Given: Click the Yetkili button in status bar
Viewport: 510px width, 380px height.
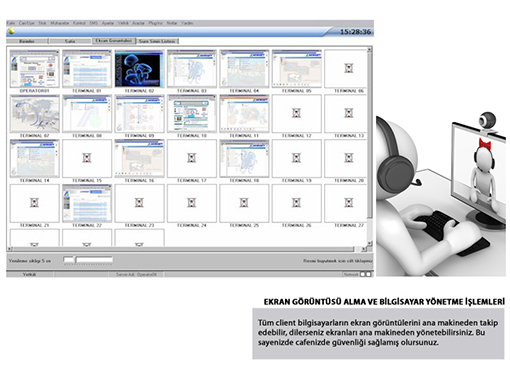Looking at the screenshot, I should 29,274.
